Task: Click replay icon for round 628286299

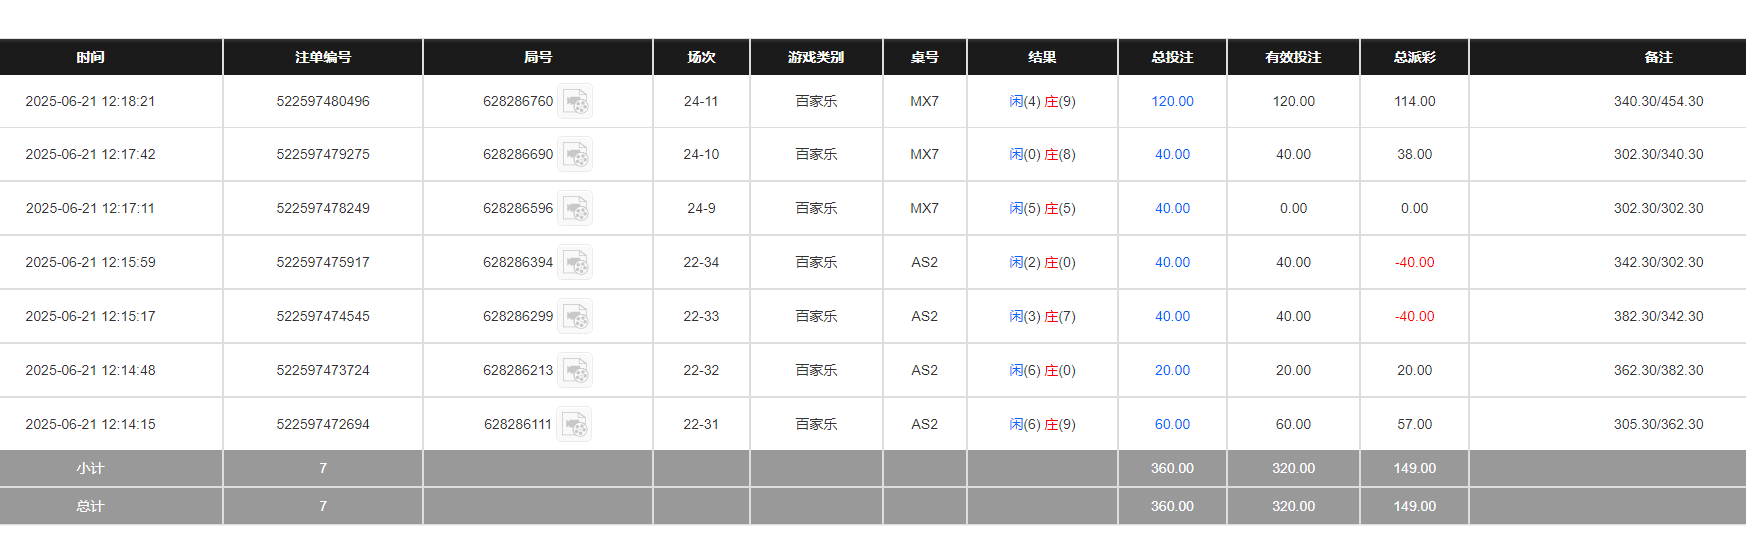Action: pyautogui.click(x=575, y=317)
